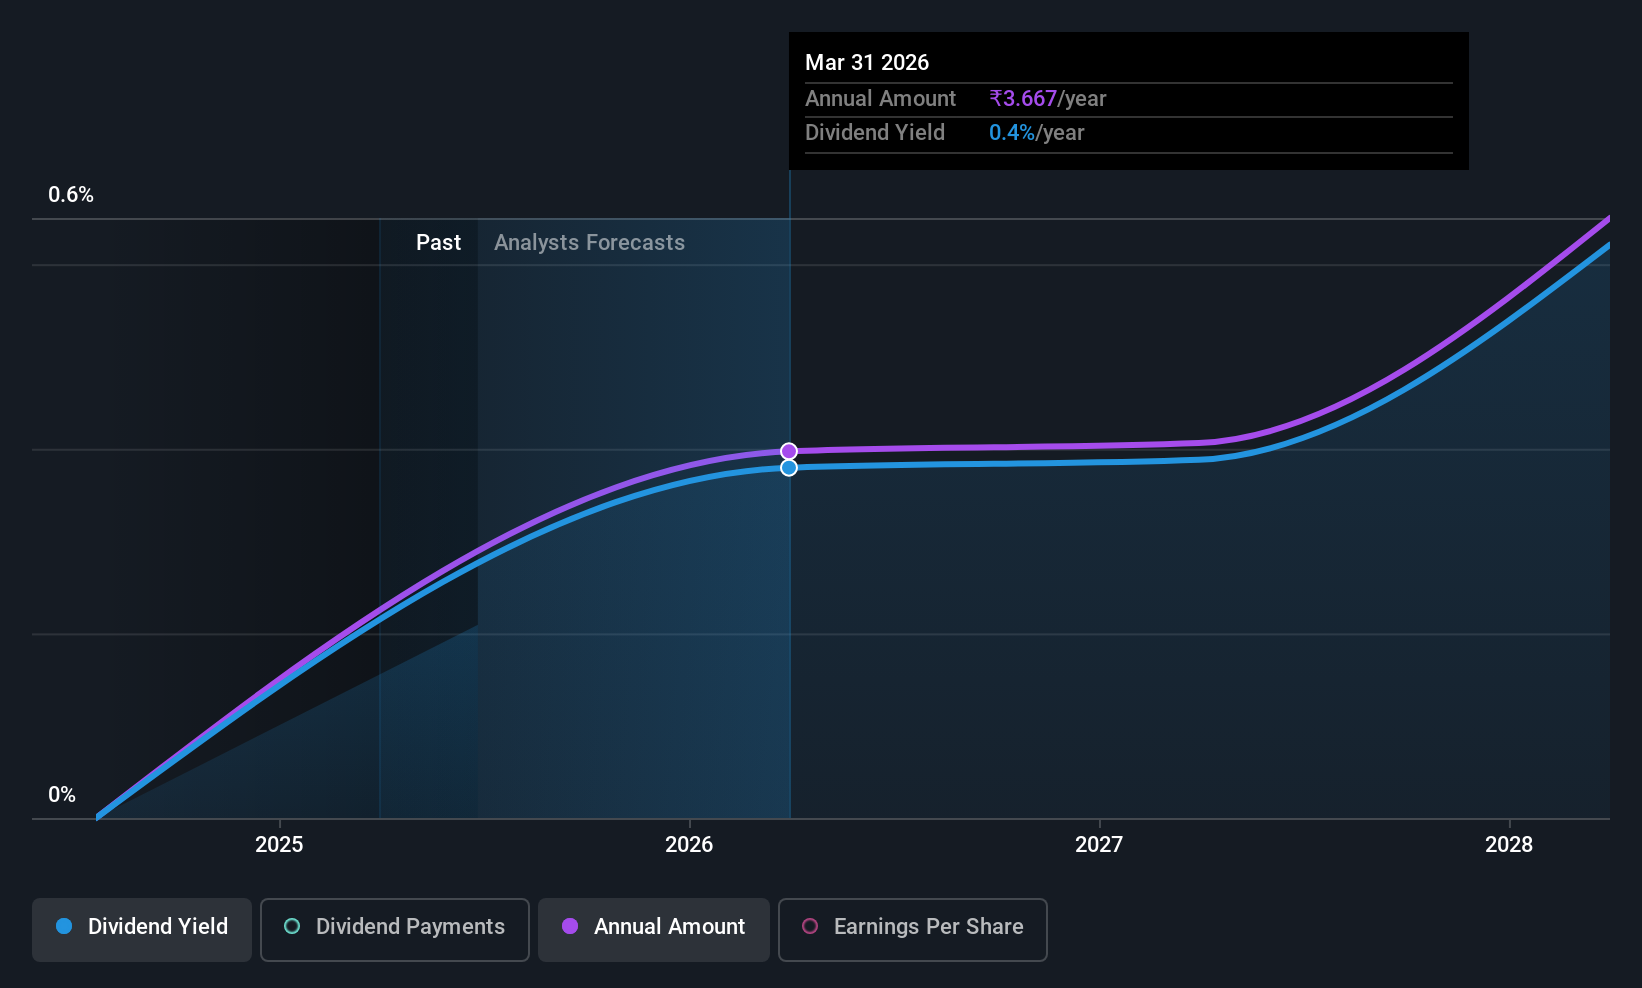Click the 2027 x-axis label

coord(1099,844)
